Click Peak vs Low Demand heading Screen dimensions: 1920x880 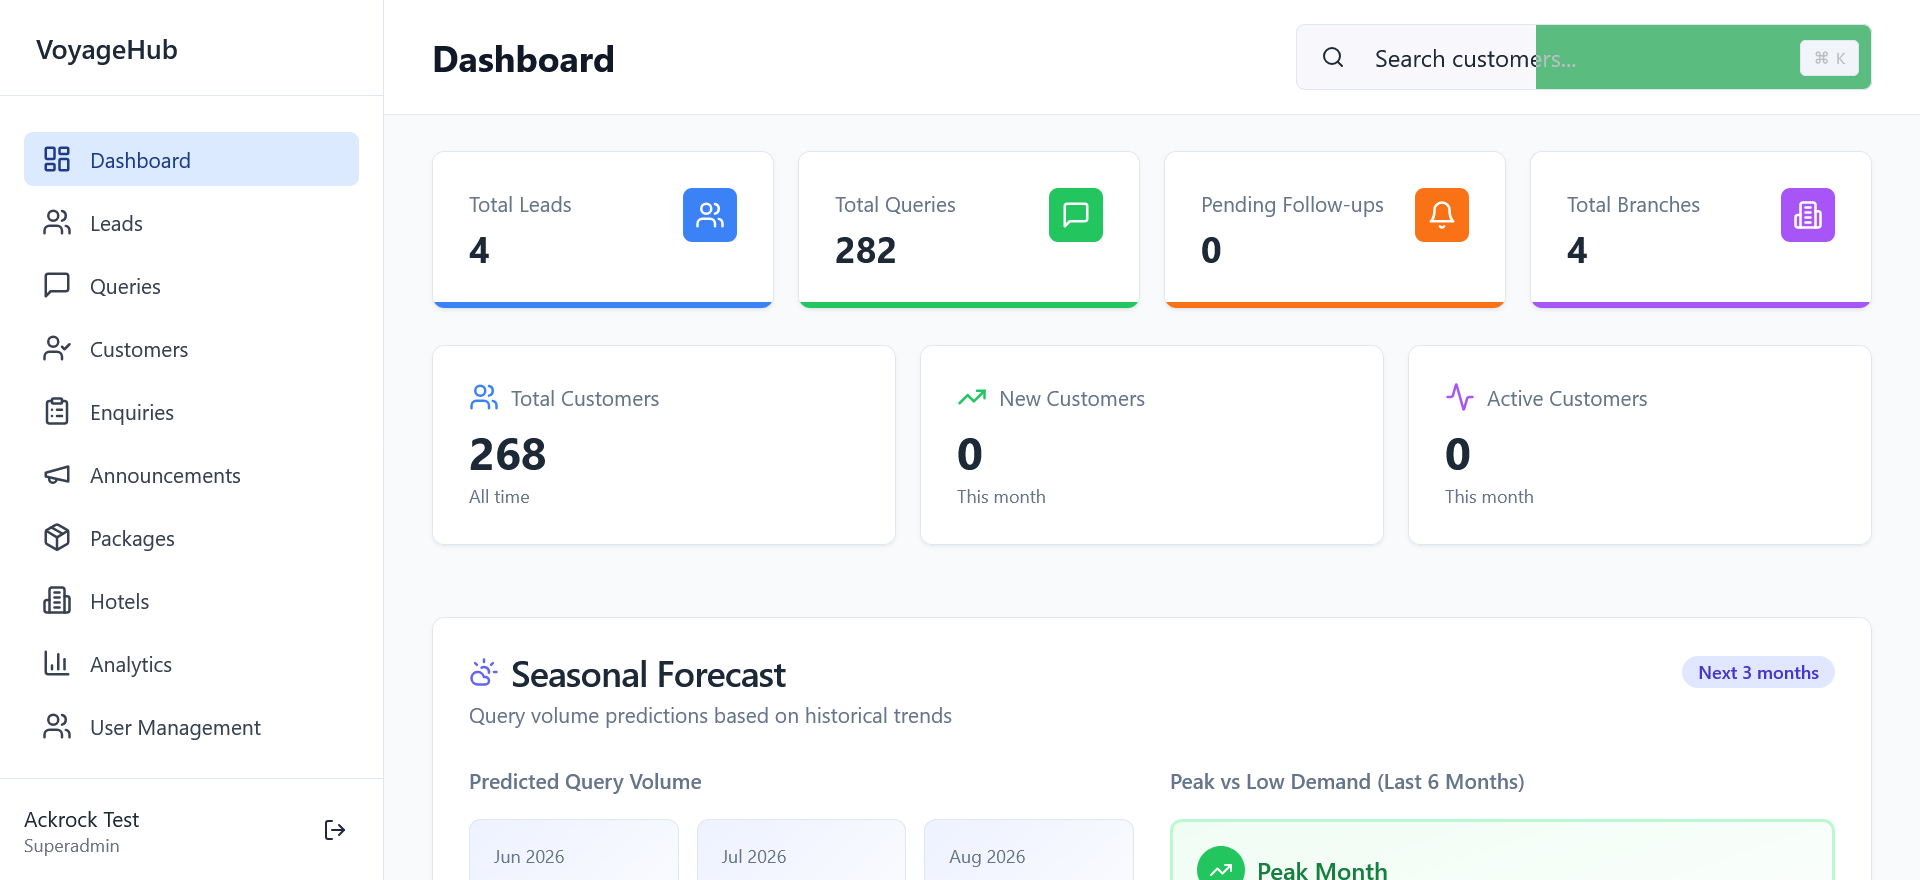[x=1347, y=781]
